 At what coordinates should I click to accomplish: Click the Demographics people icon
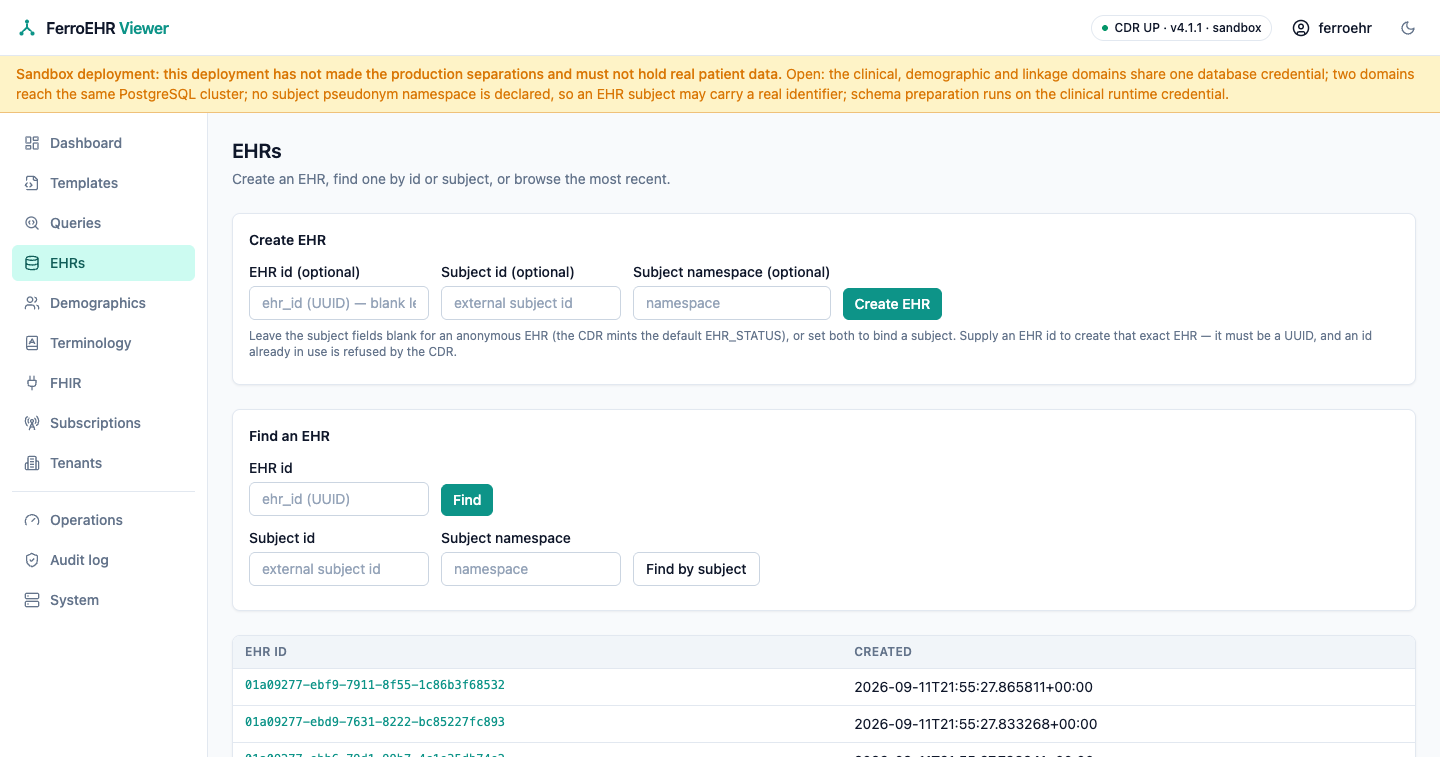32,303
